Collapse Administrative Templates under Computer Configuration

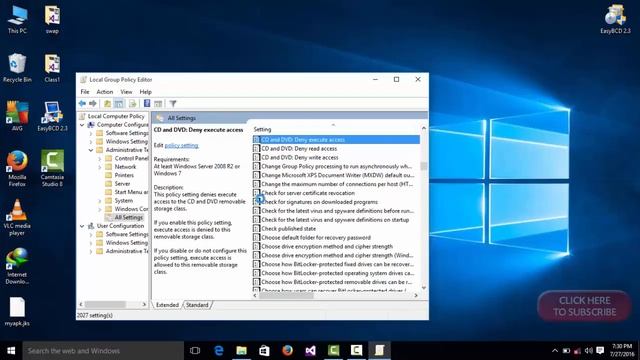click(91, 150)
